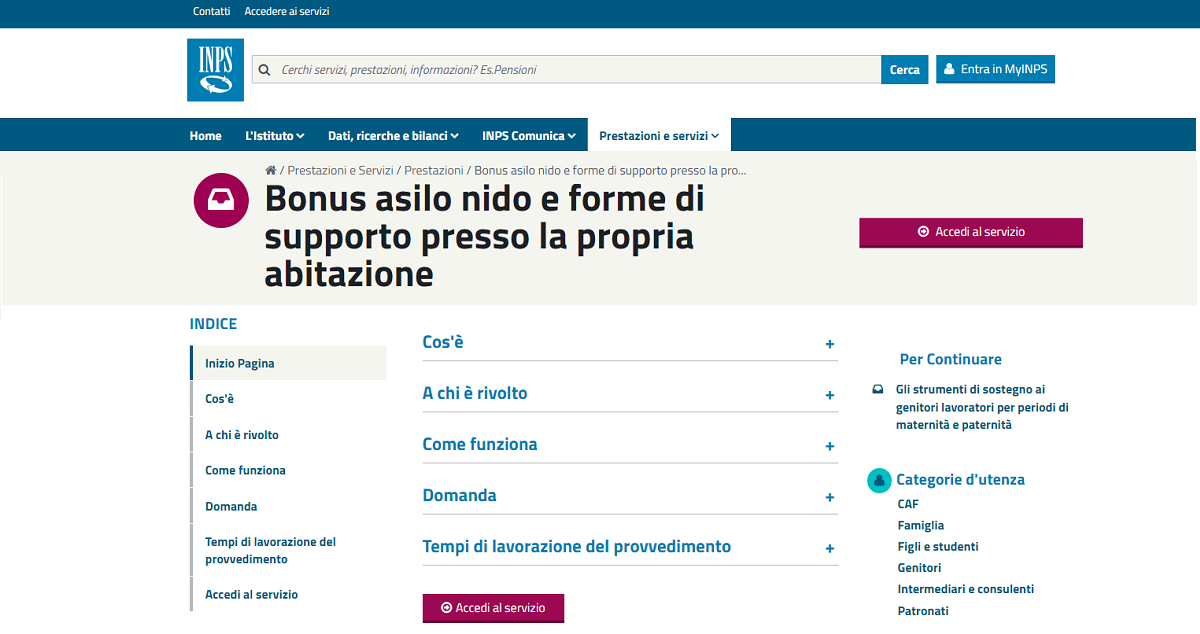Open Prestazioni e servizi dropdown tab
The height and width of the screenshot is (634, 1200).
click(659, 136)
